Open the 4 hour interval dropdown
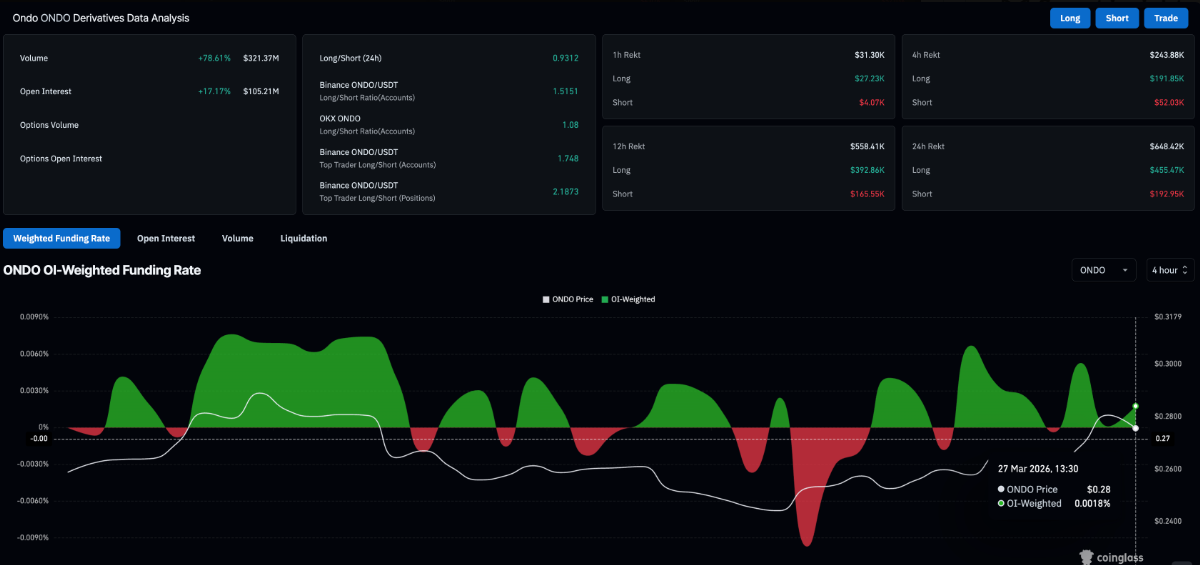This screenshot has width=1200, height=565. tap(1170, 270)
